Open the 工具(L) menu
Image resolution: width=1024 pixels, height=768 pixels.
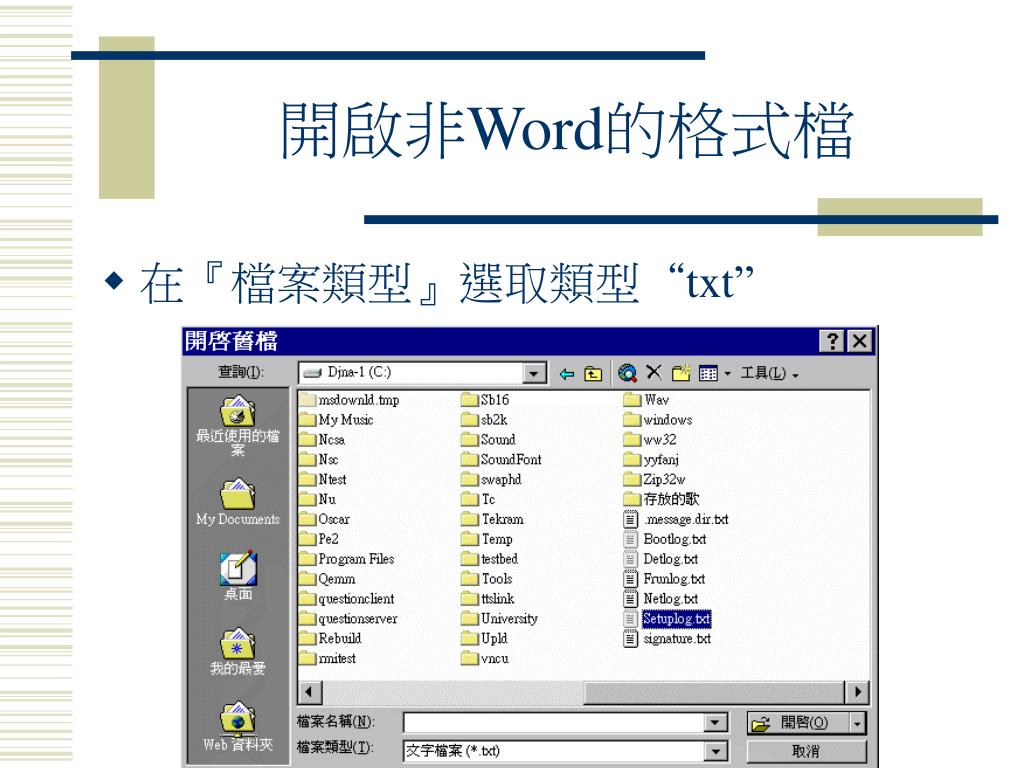(x=769, y=374)
